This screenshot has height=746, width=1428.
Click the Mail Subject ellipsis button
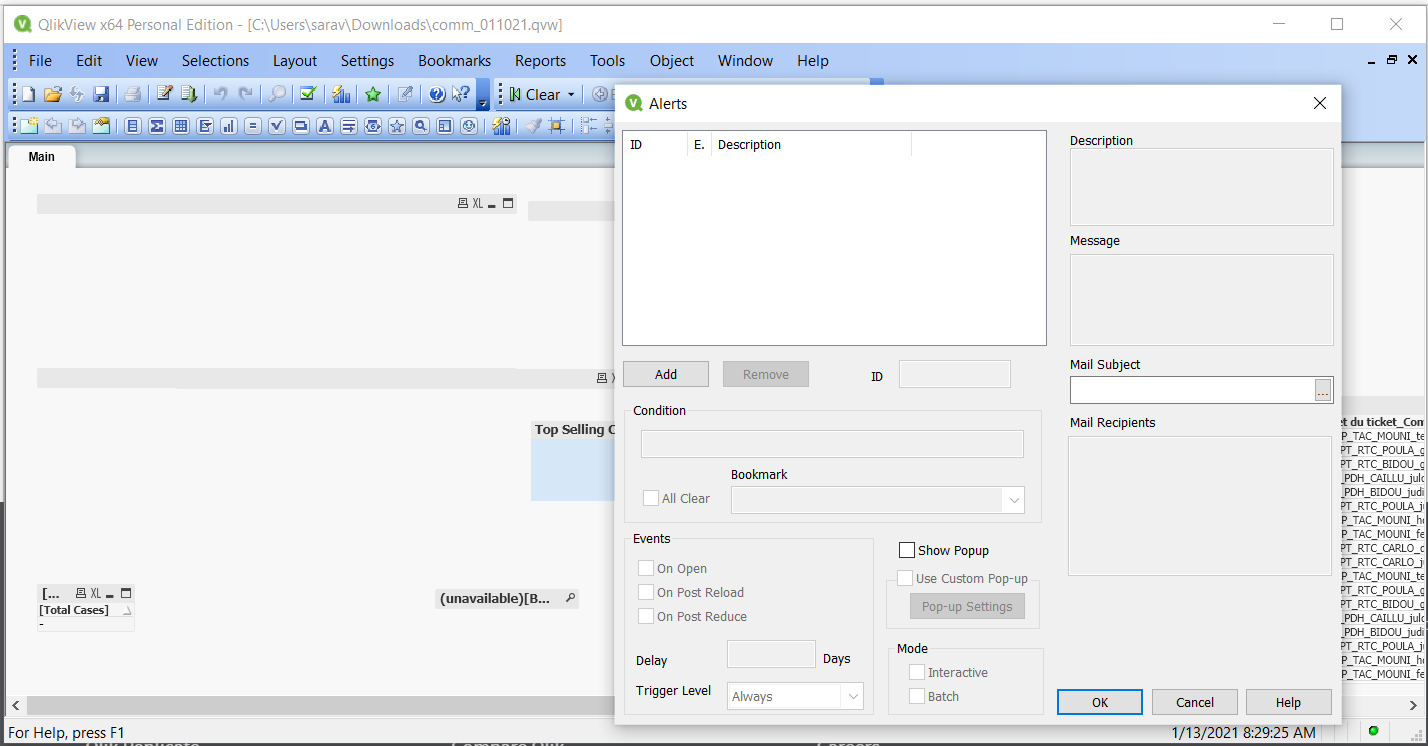pos(1323,391)
